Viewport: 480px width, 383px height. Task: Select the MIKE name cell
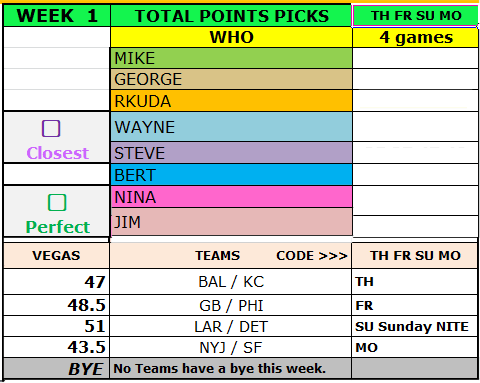point(231,58)
